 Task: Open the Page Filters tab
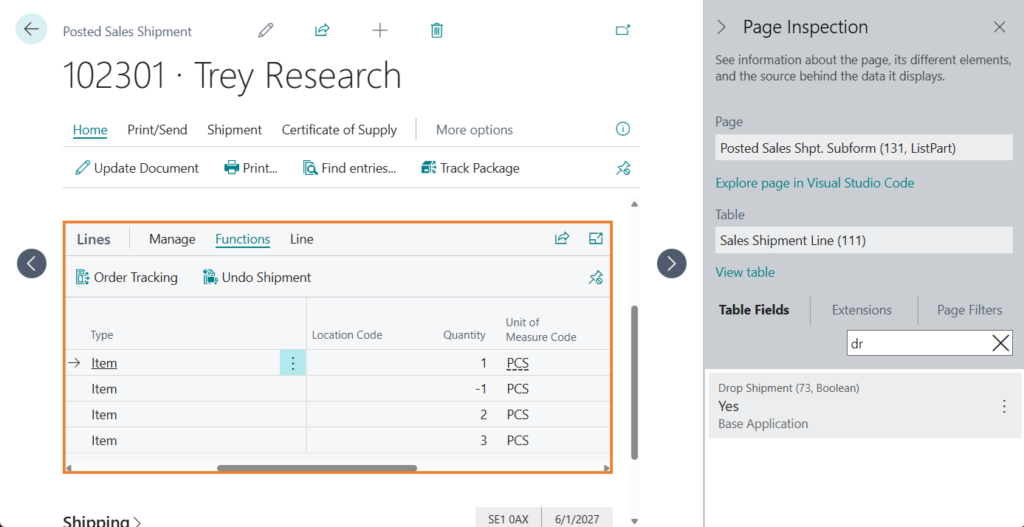[969, 310]
